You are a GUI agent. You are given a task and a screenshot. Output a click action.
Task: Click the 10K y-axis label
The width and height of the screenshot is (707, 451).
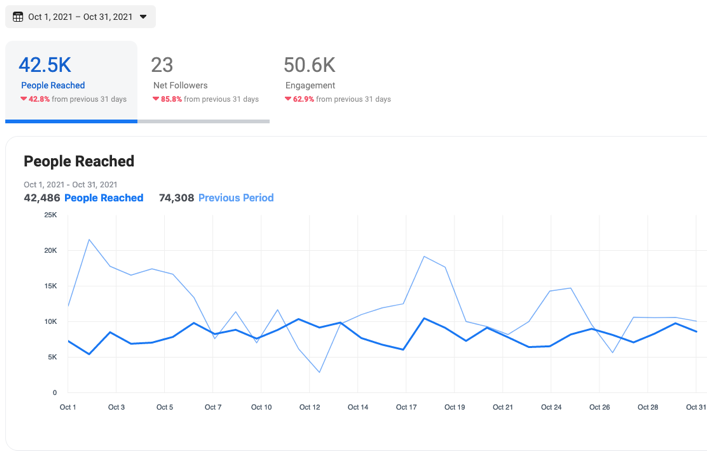(x=50, y=322)
